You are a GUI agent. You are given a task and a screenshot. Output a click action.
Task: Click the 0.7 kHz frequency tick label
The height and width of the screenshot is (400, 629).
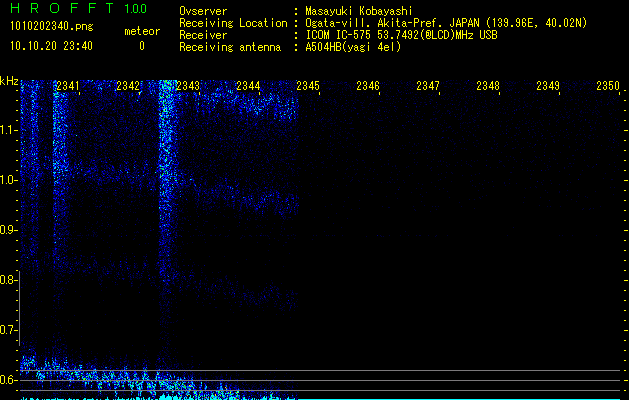pyautogui.click(x=8, y=330)
